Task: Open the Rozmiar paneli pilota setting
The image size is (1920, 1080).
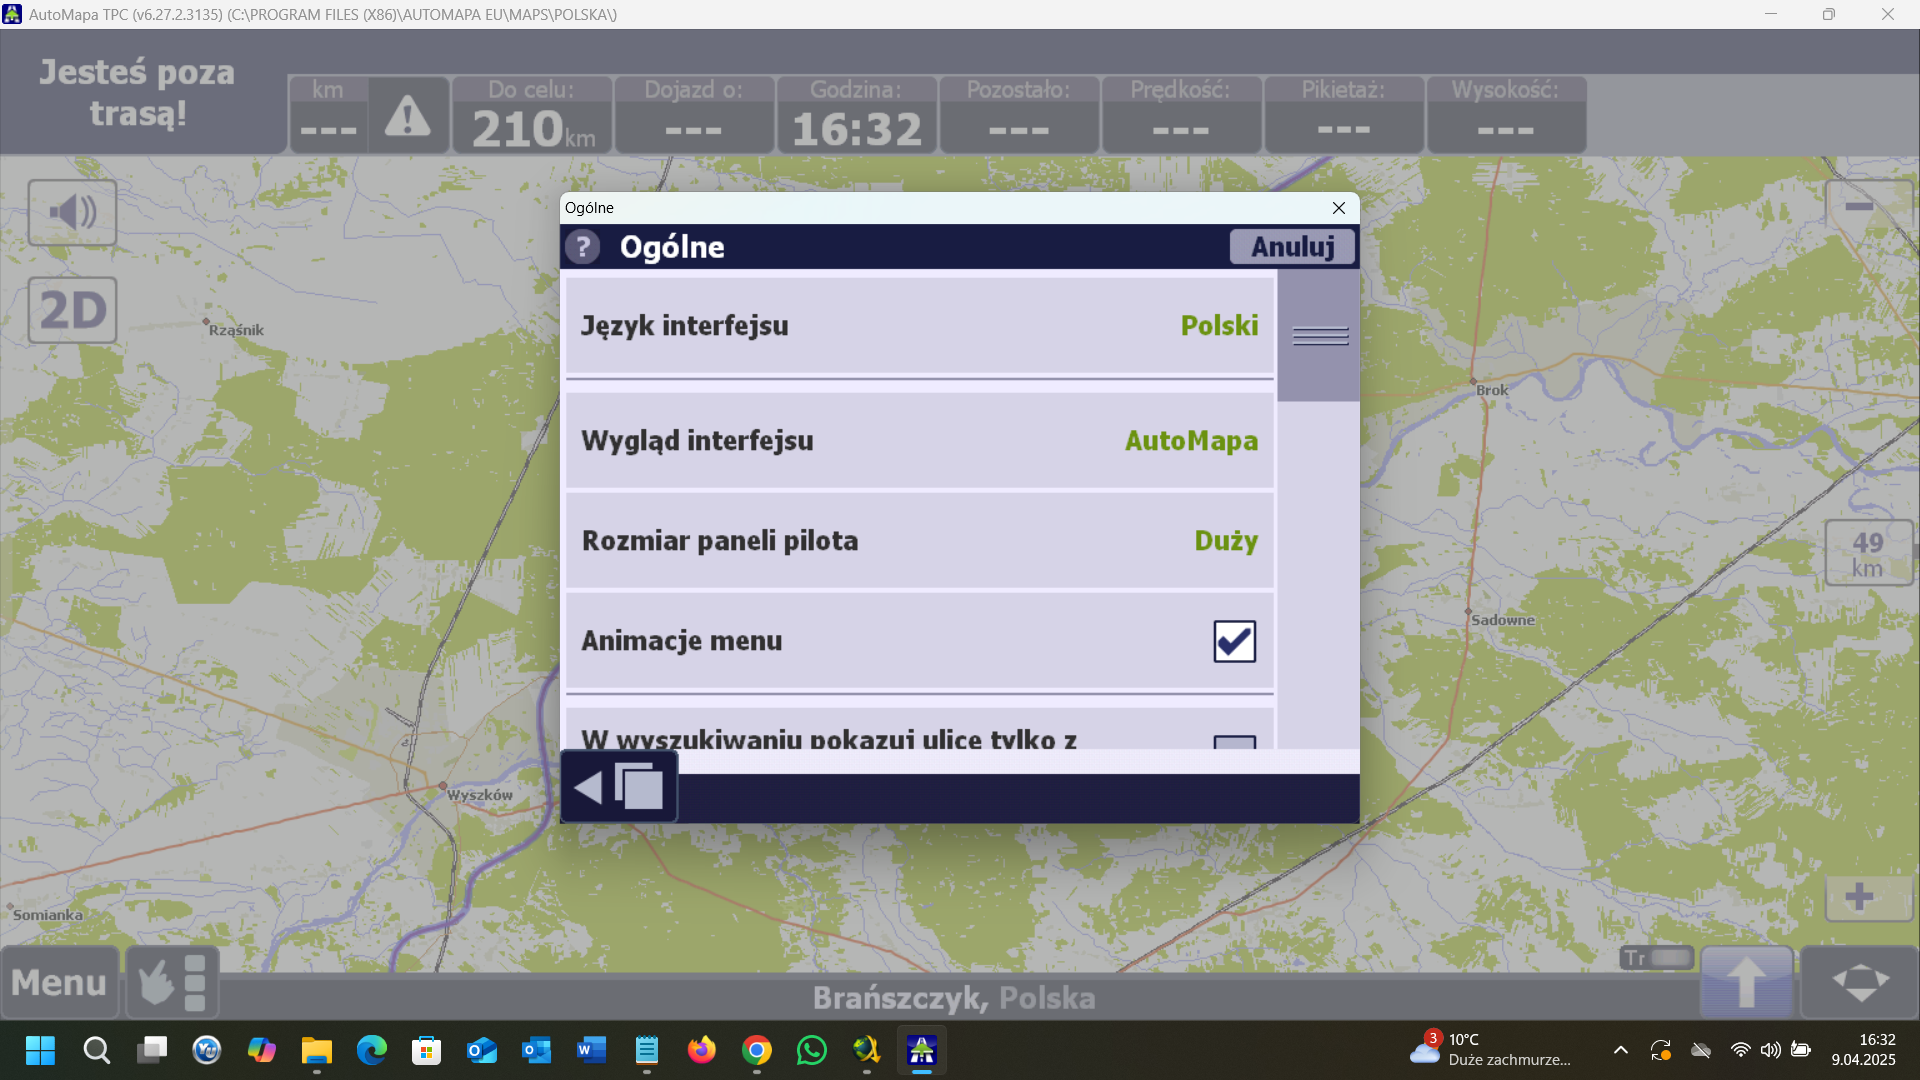Action: click(x=920, y=541)
